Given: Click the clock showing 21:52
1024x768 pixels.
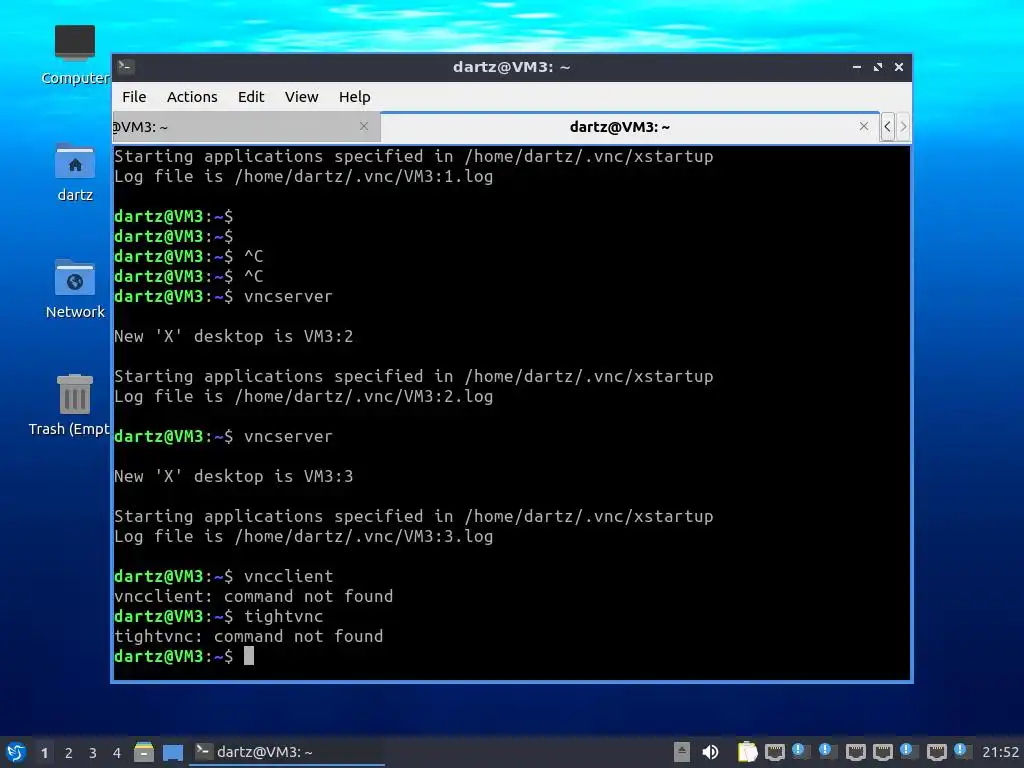Looking at the screenshot, I should click(1000, 752).
